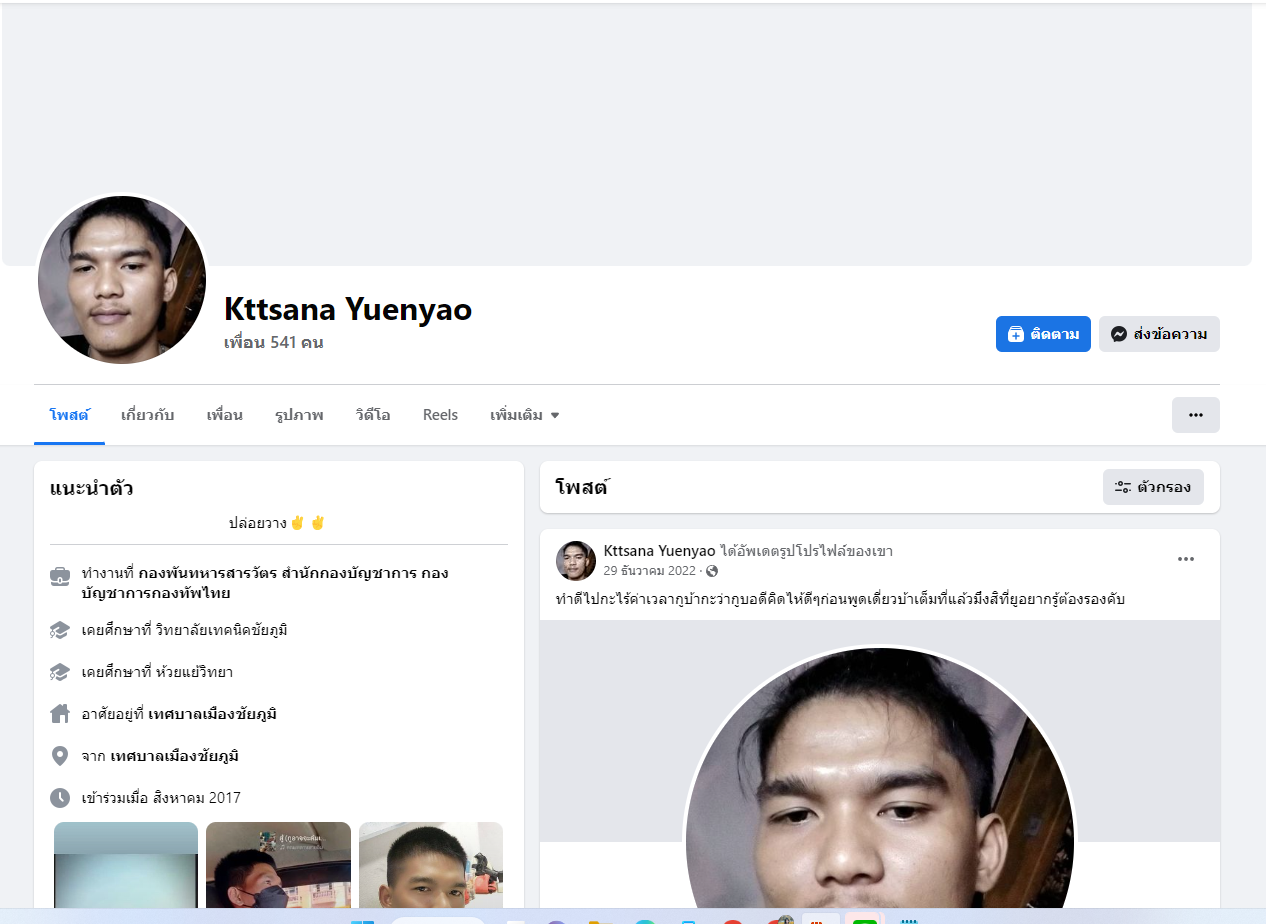Image resolution: width=1266 pixels, height=924 pixels.
Task: Click the ได้อัพเดตรูปโปรไฟล์ของเขา text on post
Action: point(806,551)
